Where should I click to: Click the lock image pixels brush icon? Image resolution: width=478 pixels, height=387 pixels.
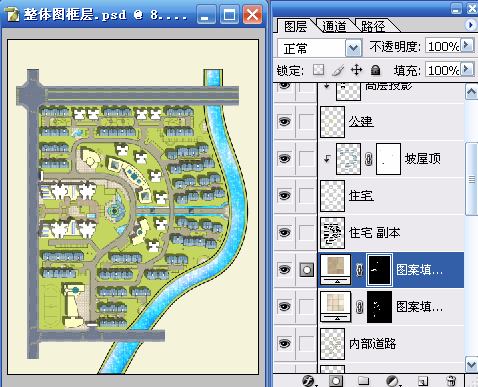click(x=338, y=70)
